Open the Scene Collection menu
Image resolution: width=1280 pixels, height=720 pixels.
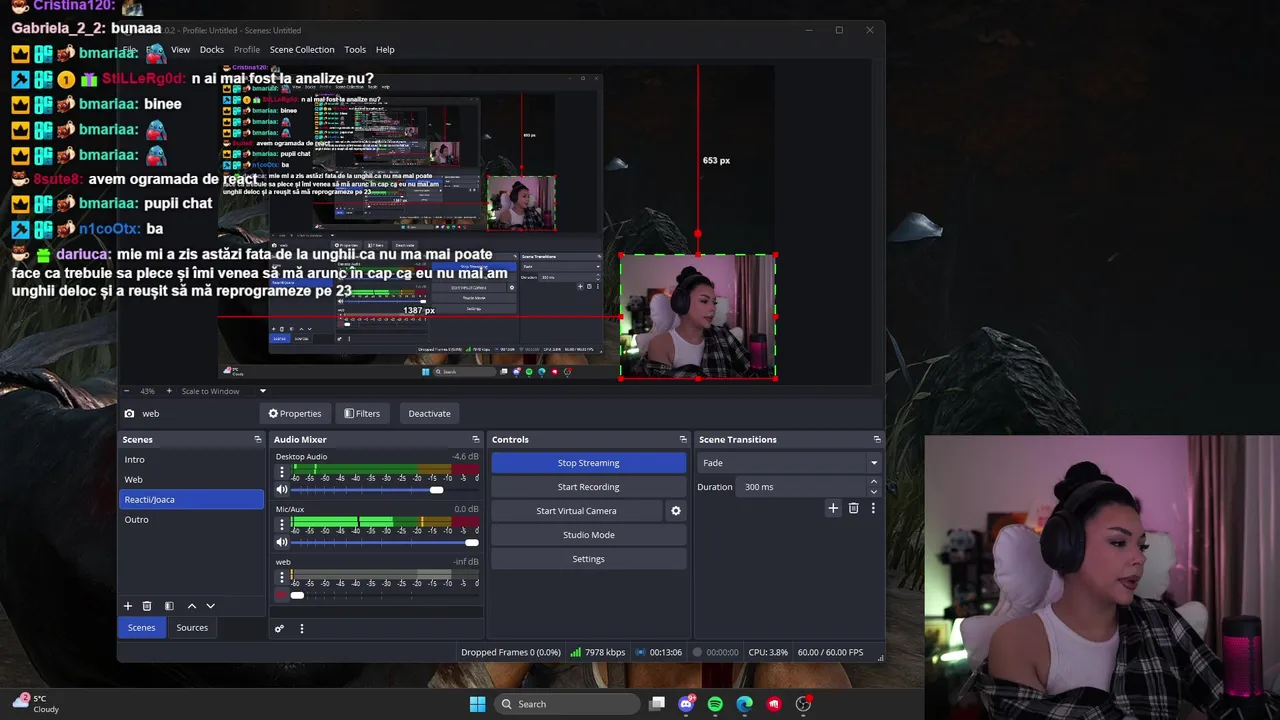pos(302,49)
